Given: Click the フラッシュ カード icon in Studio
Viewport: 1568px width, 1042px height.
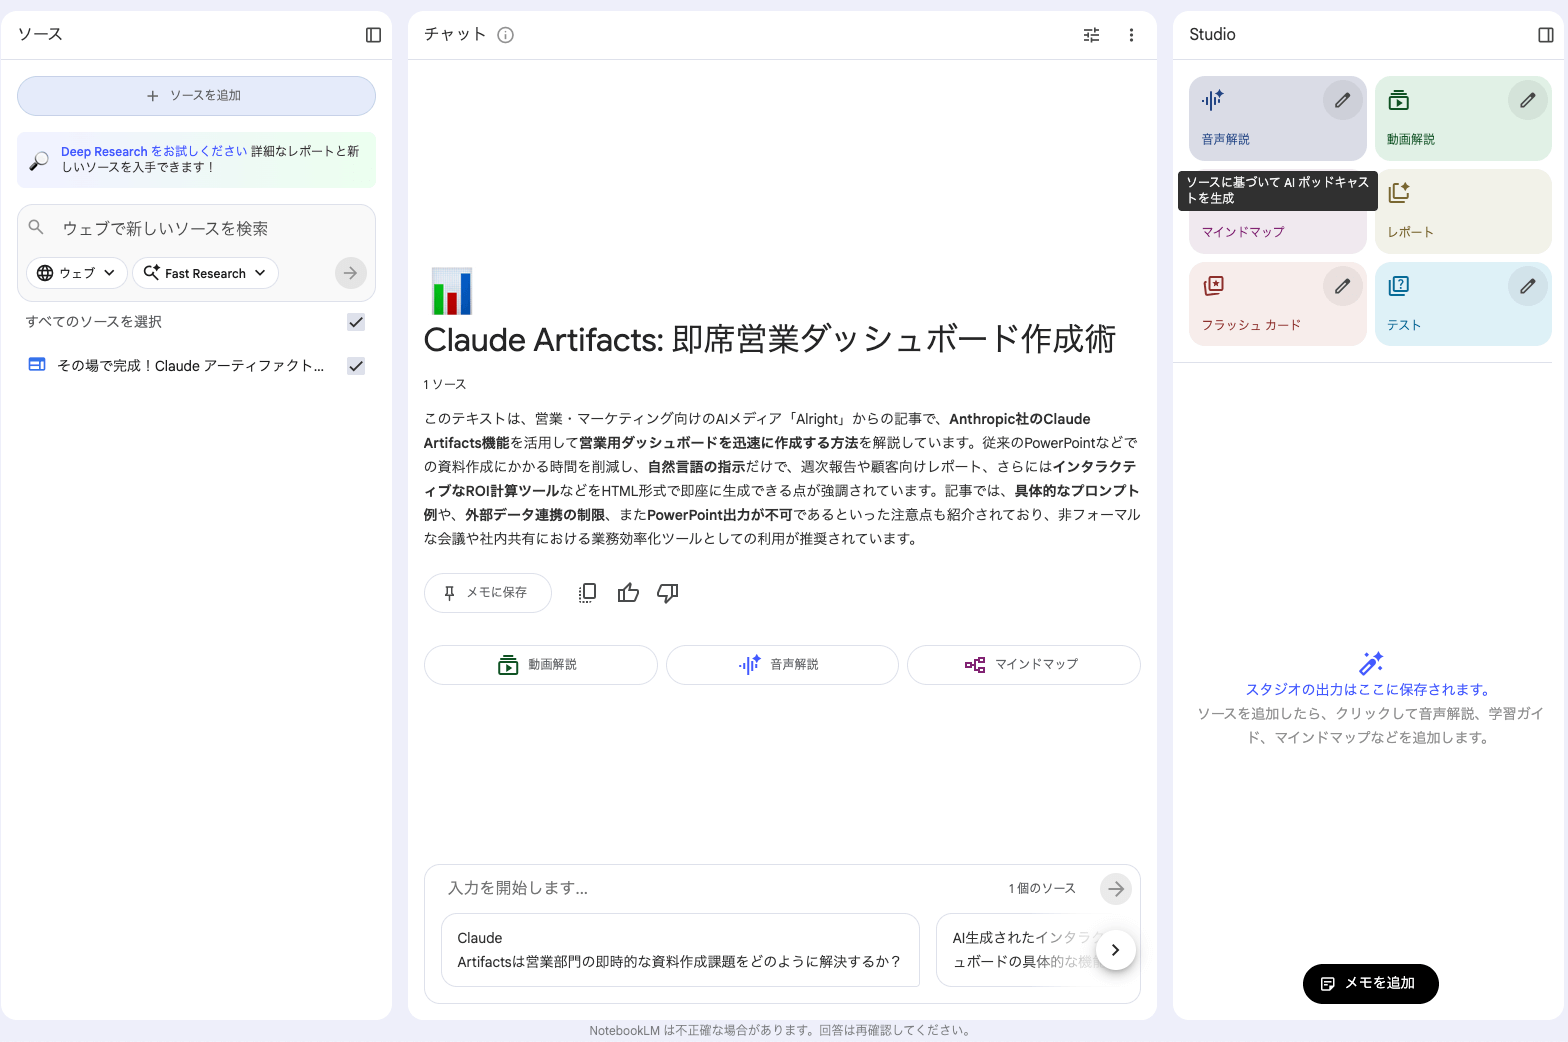Looking at the screenshot, I should click(x=1213, y=286).
